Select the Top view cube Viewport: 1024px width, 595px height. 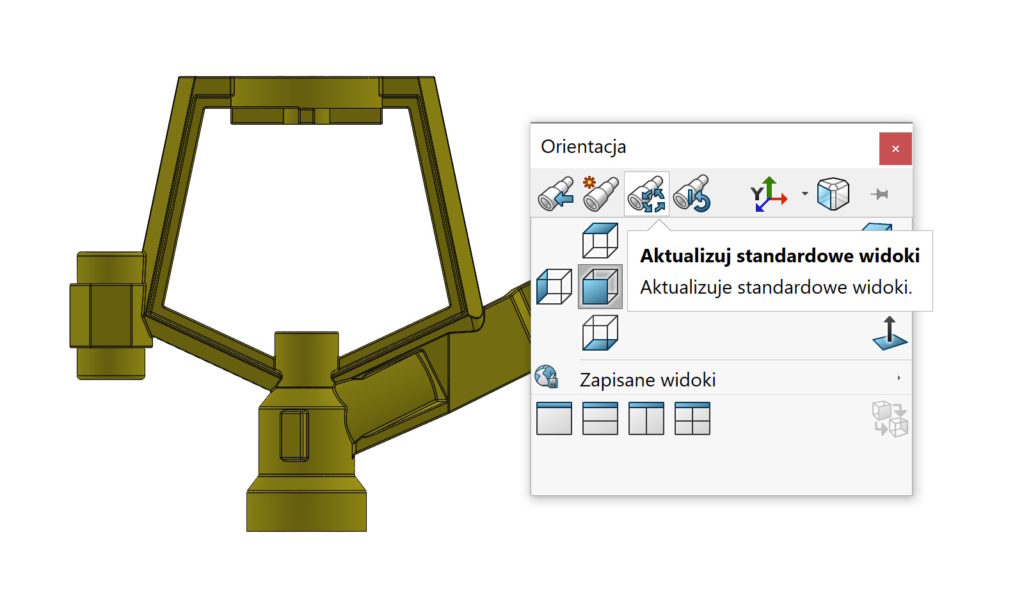(600, 241)
